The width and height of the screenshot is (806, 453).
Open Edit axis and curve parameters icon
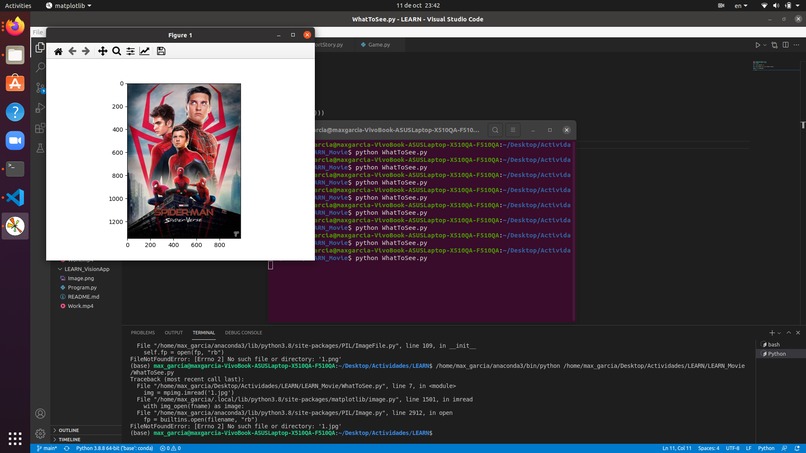coord(144,51)
